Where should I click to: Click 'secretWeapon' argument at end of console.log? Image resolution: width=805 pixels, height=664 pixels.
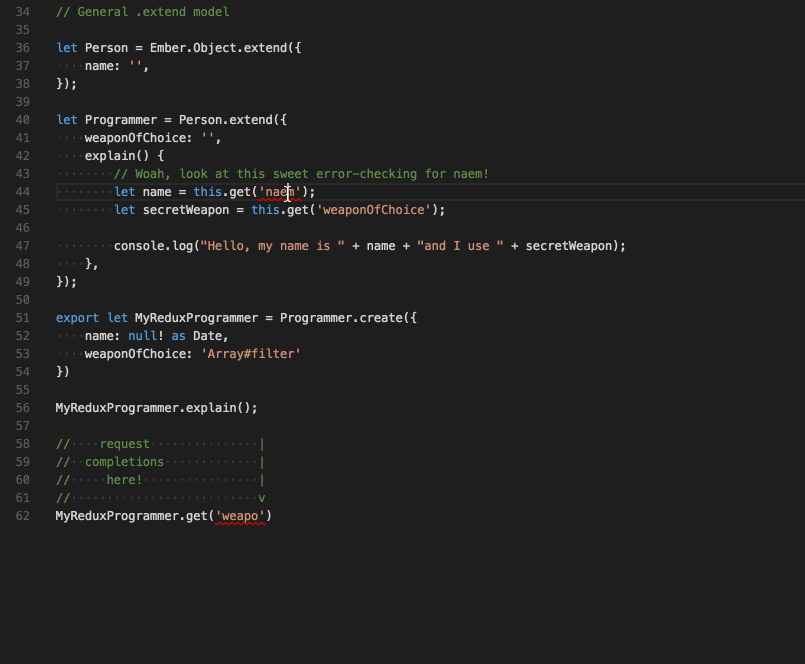click(x=568, y=245)
